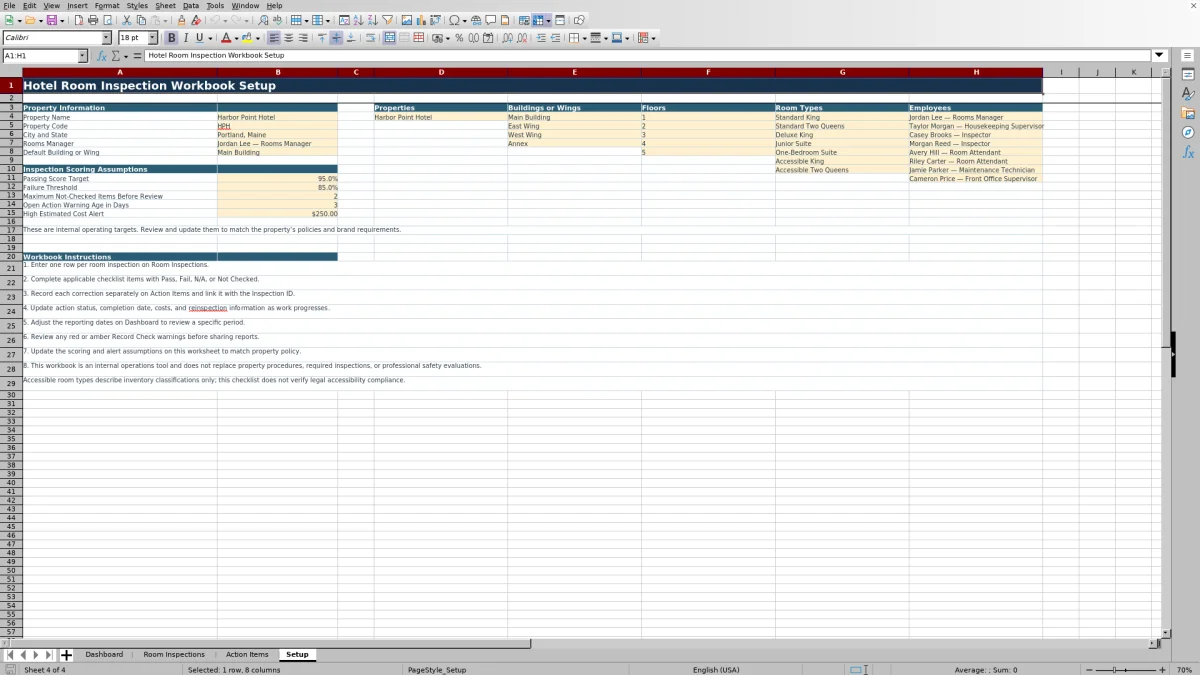1200x675 pixels.
Task: Click the row 30 header
Action: 11,395
